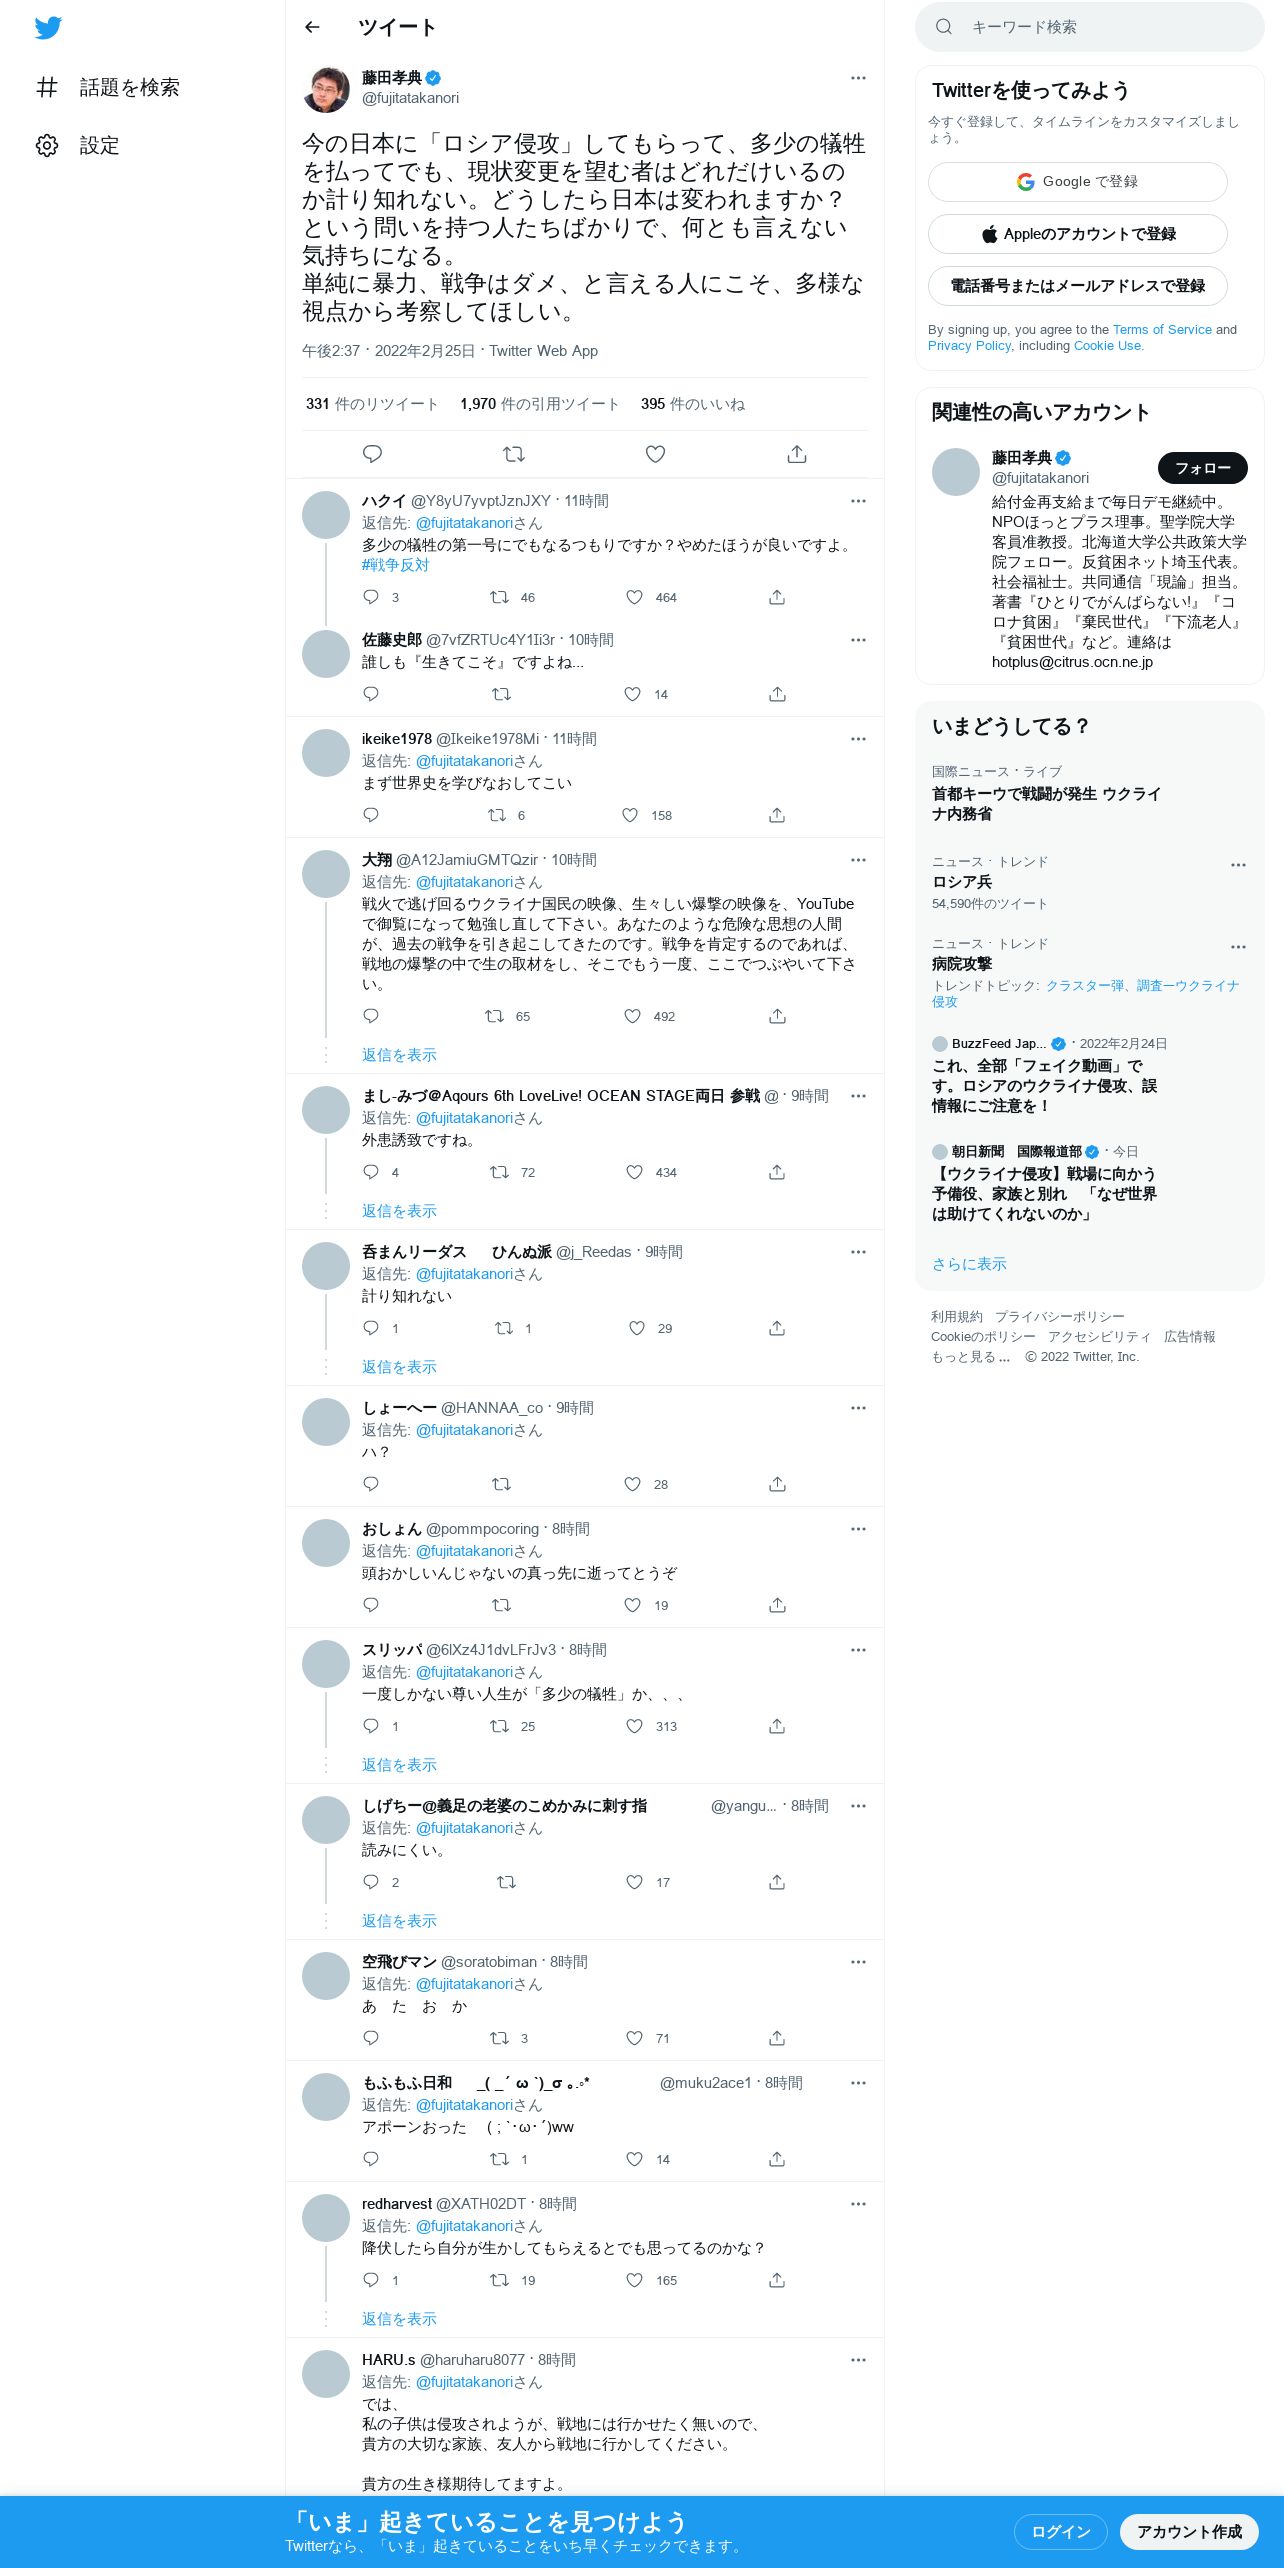Open more options on the main tweet
1284x2568 pixels.
pos(858,78)
